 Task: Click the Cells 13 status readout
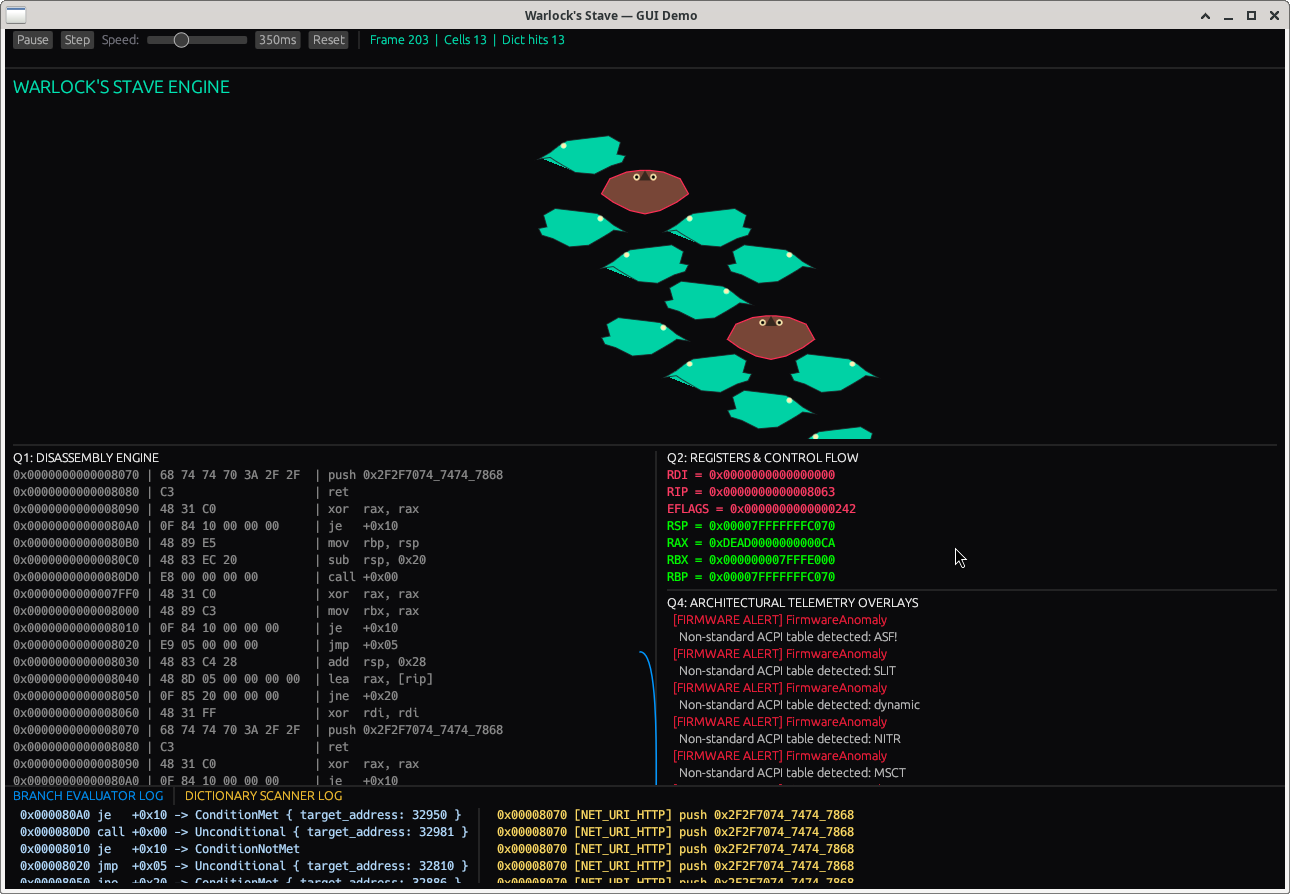tap(465, 40)
